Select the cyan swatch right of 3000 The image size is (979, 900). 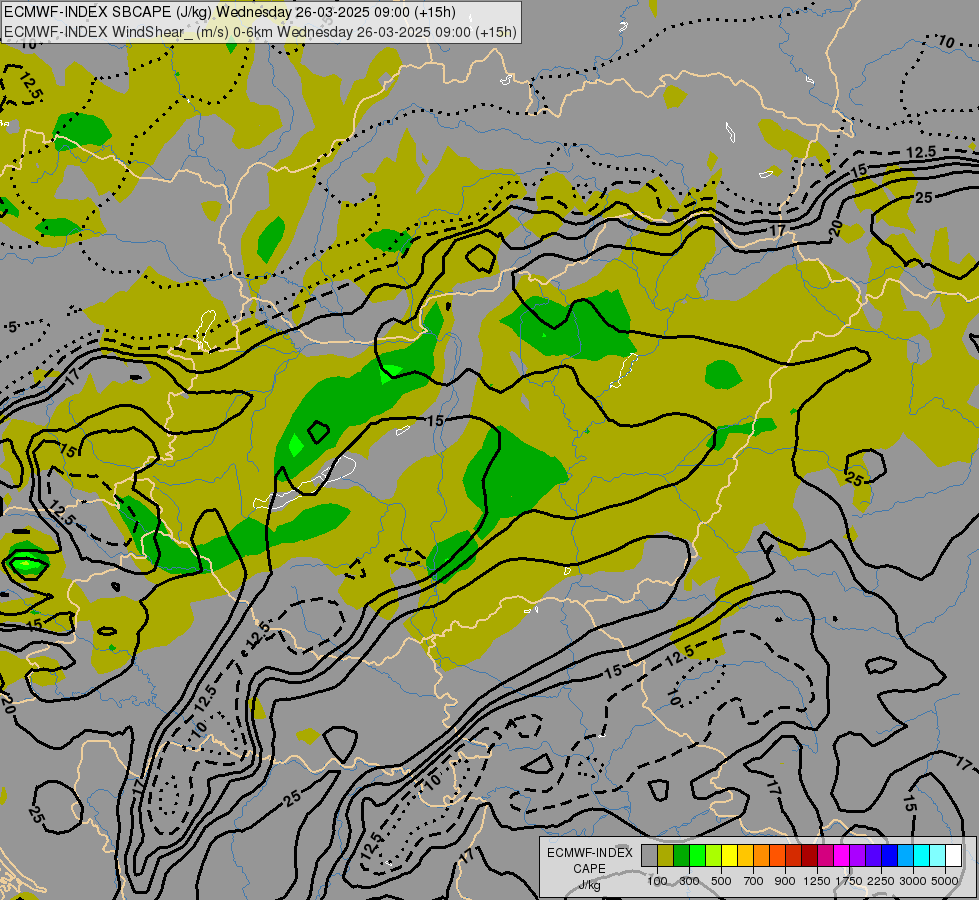922,855
